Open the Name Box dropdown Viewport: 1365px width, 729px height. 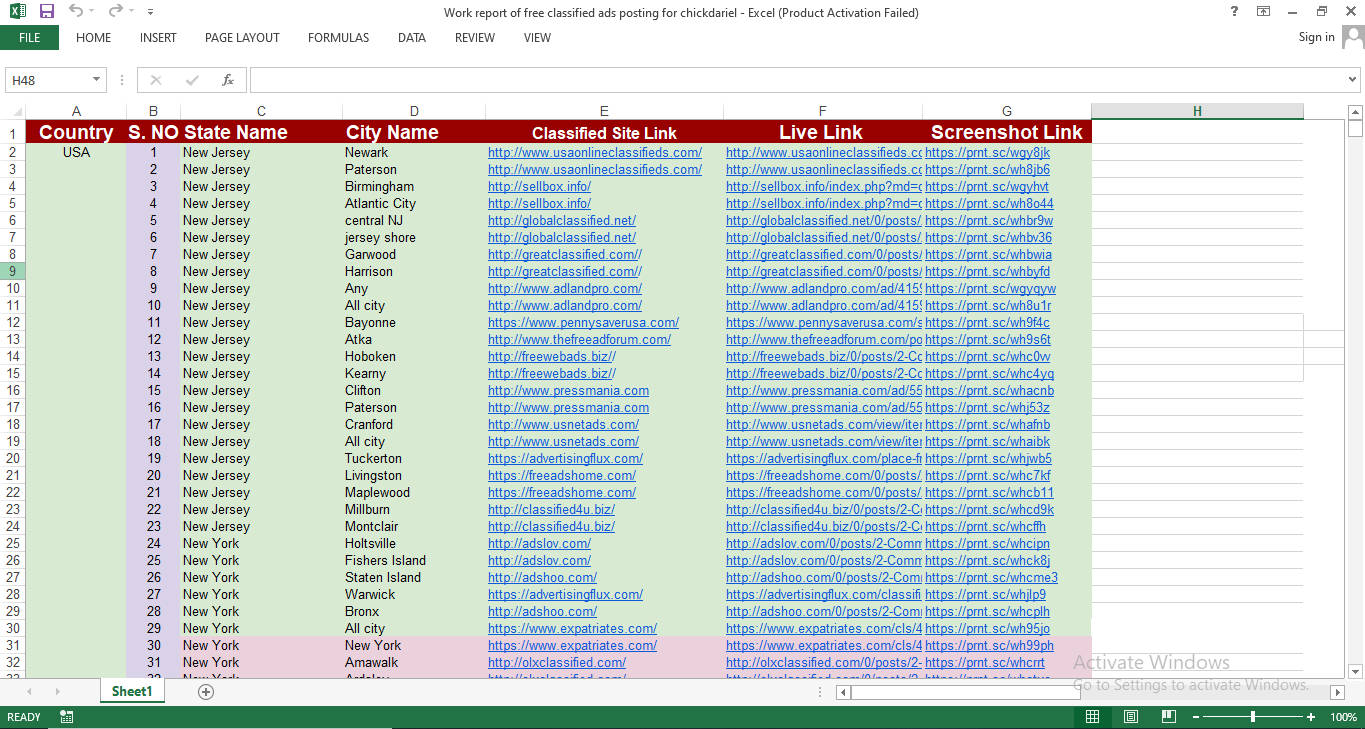pyautogui.click(x=96, y=79)
